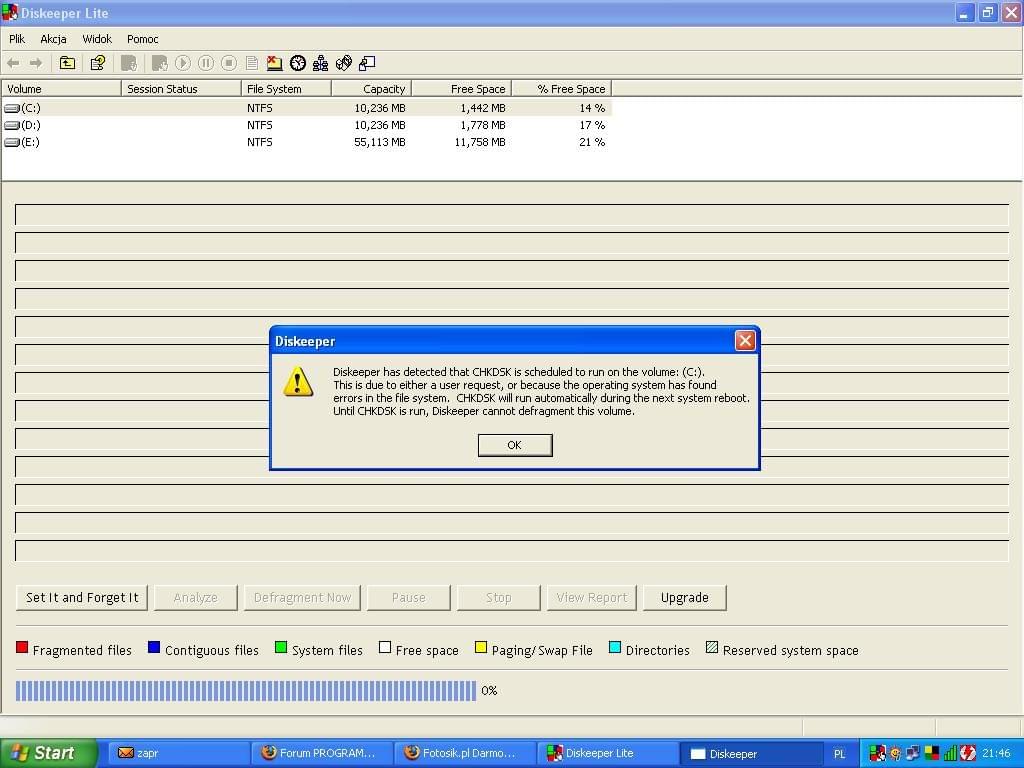Viewport: 1024px width, 768px height.
Task: Open the help properties toolbar icon
Action: pyautogui.click(x=98, y=63)
